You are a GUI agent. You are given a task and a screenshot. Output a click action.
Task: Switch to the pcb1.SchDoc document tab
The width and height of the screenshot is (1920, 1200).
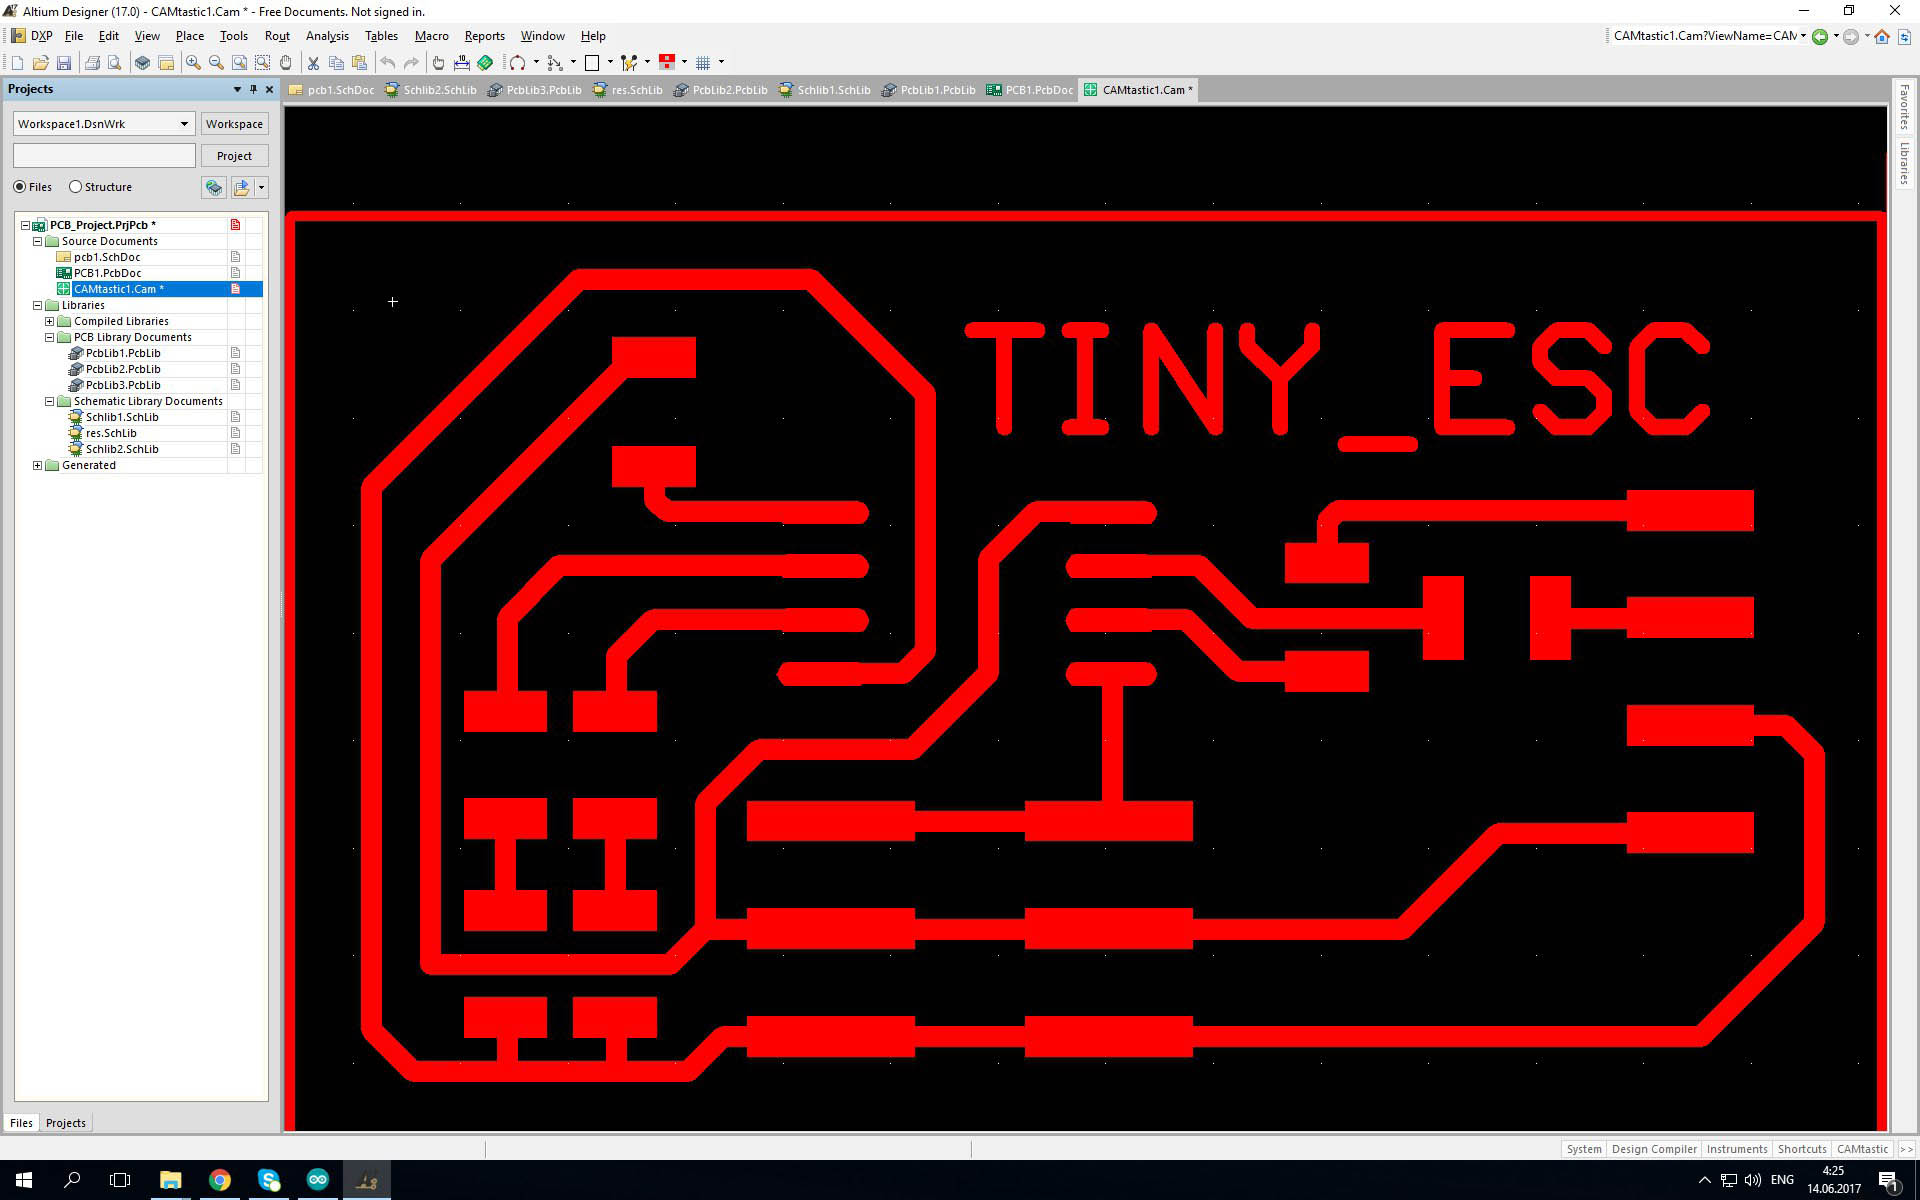tap(332, 90)
